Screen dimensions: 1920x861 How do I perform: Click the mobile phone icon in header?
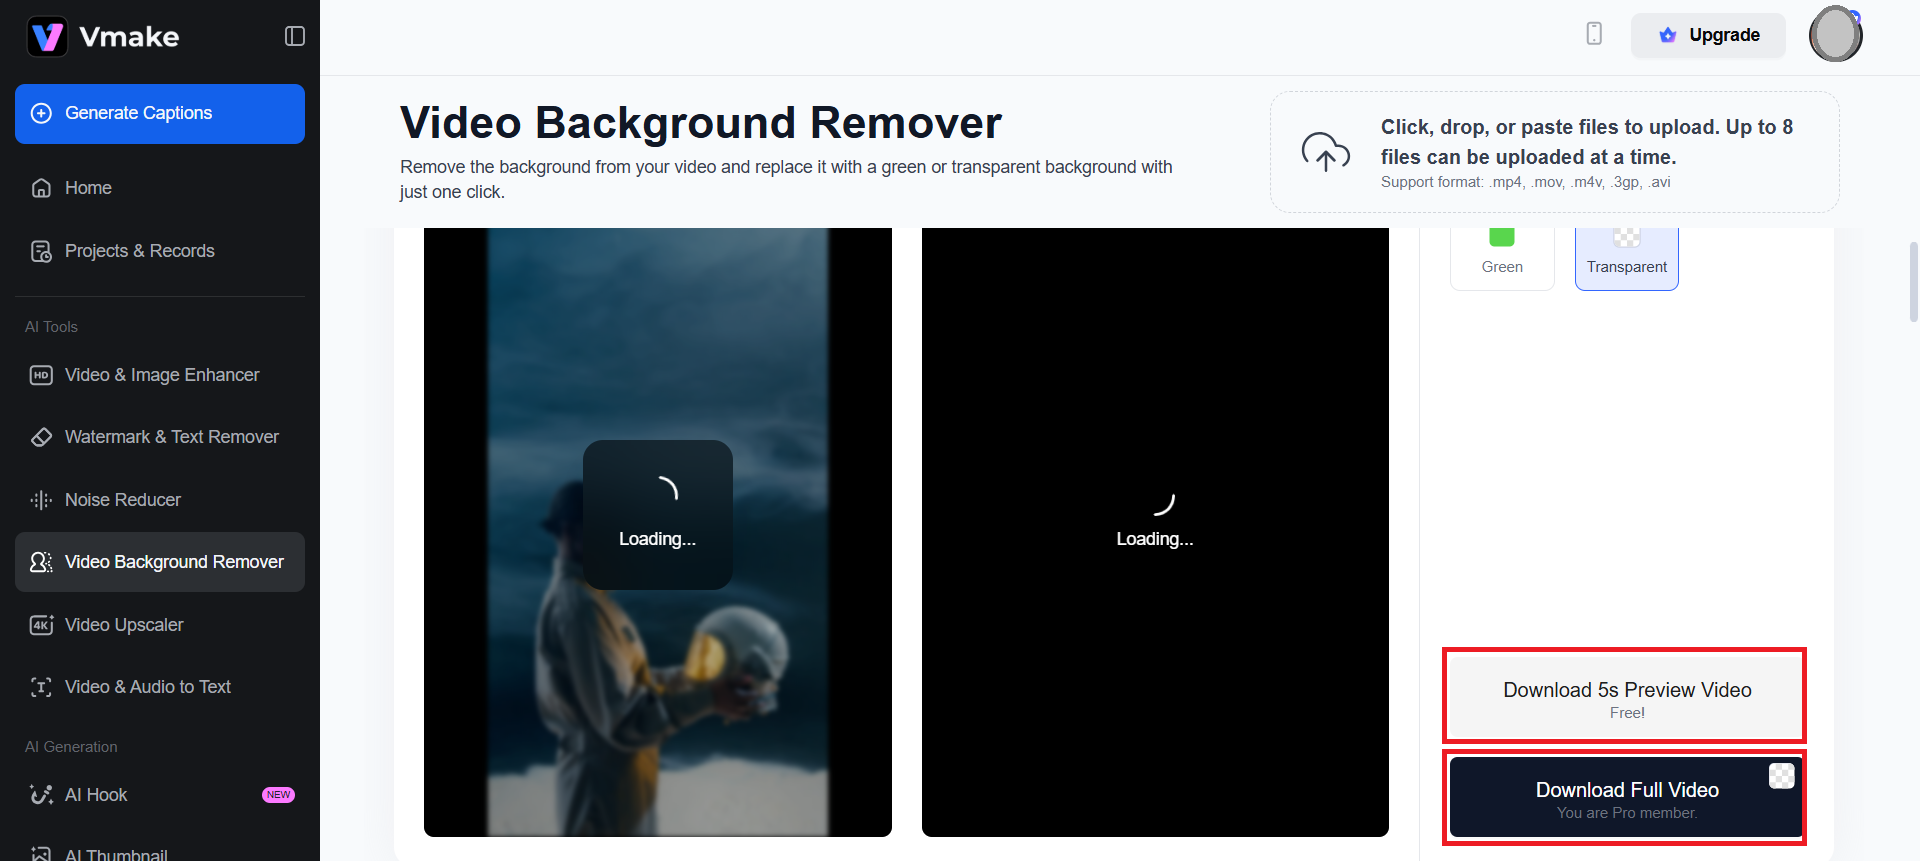(x=1594, y=34)
